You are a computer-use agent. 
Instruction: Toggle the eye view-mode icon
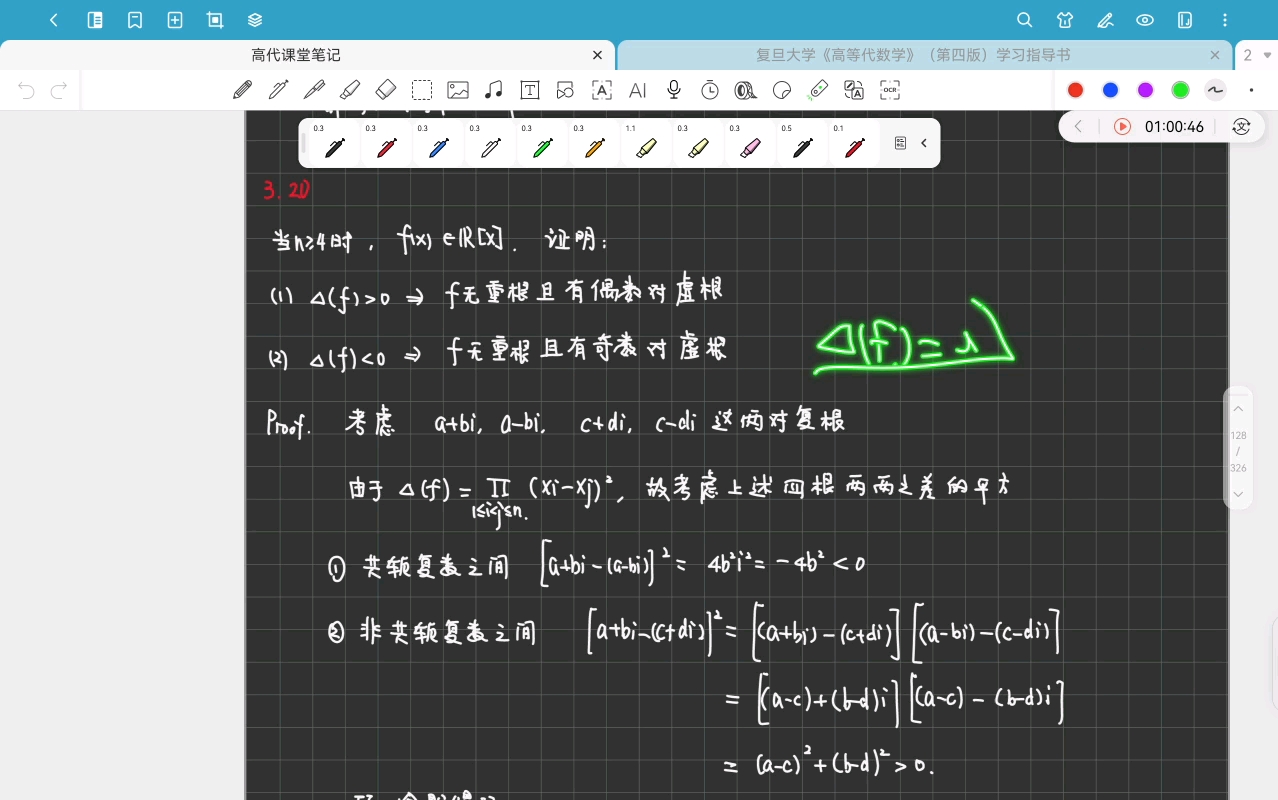1145,20
